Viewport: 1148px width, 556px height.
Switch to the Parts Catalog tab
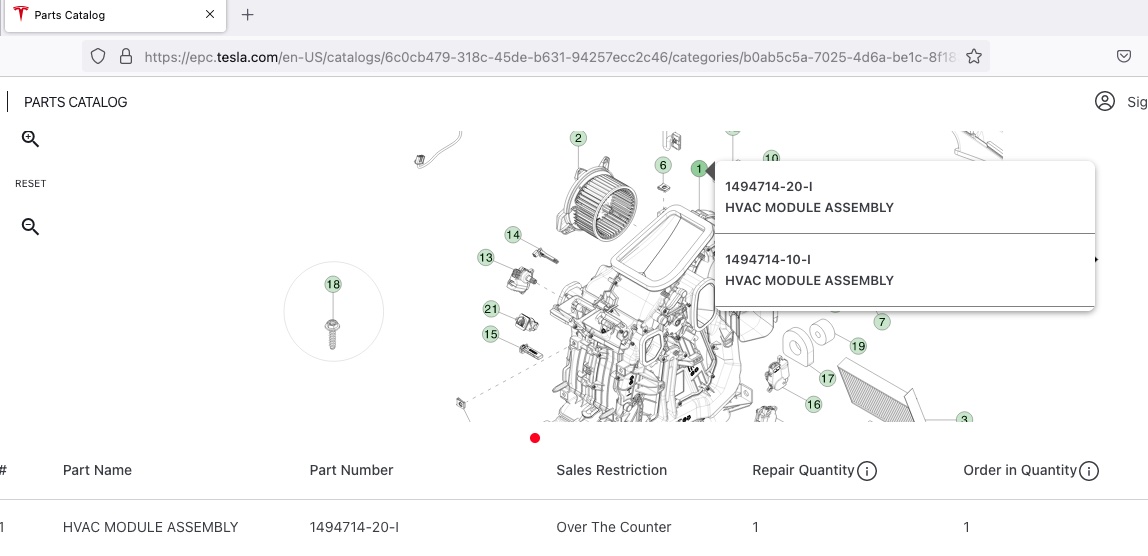point(115,15)
